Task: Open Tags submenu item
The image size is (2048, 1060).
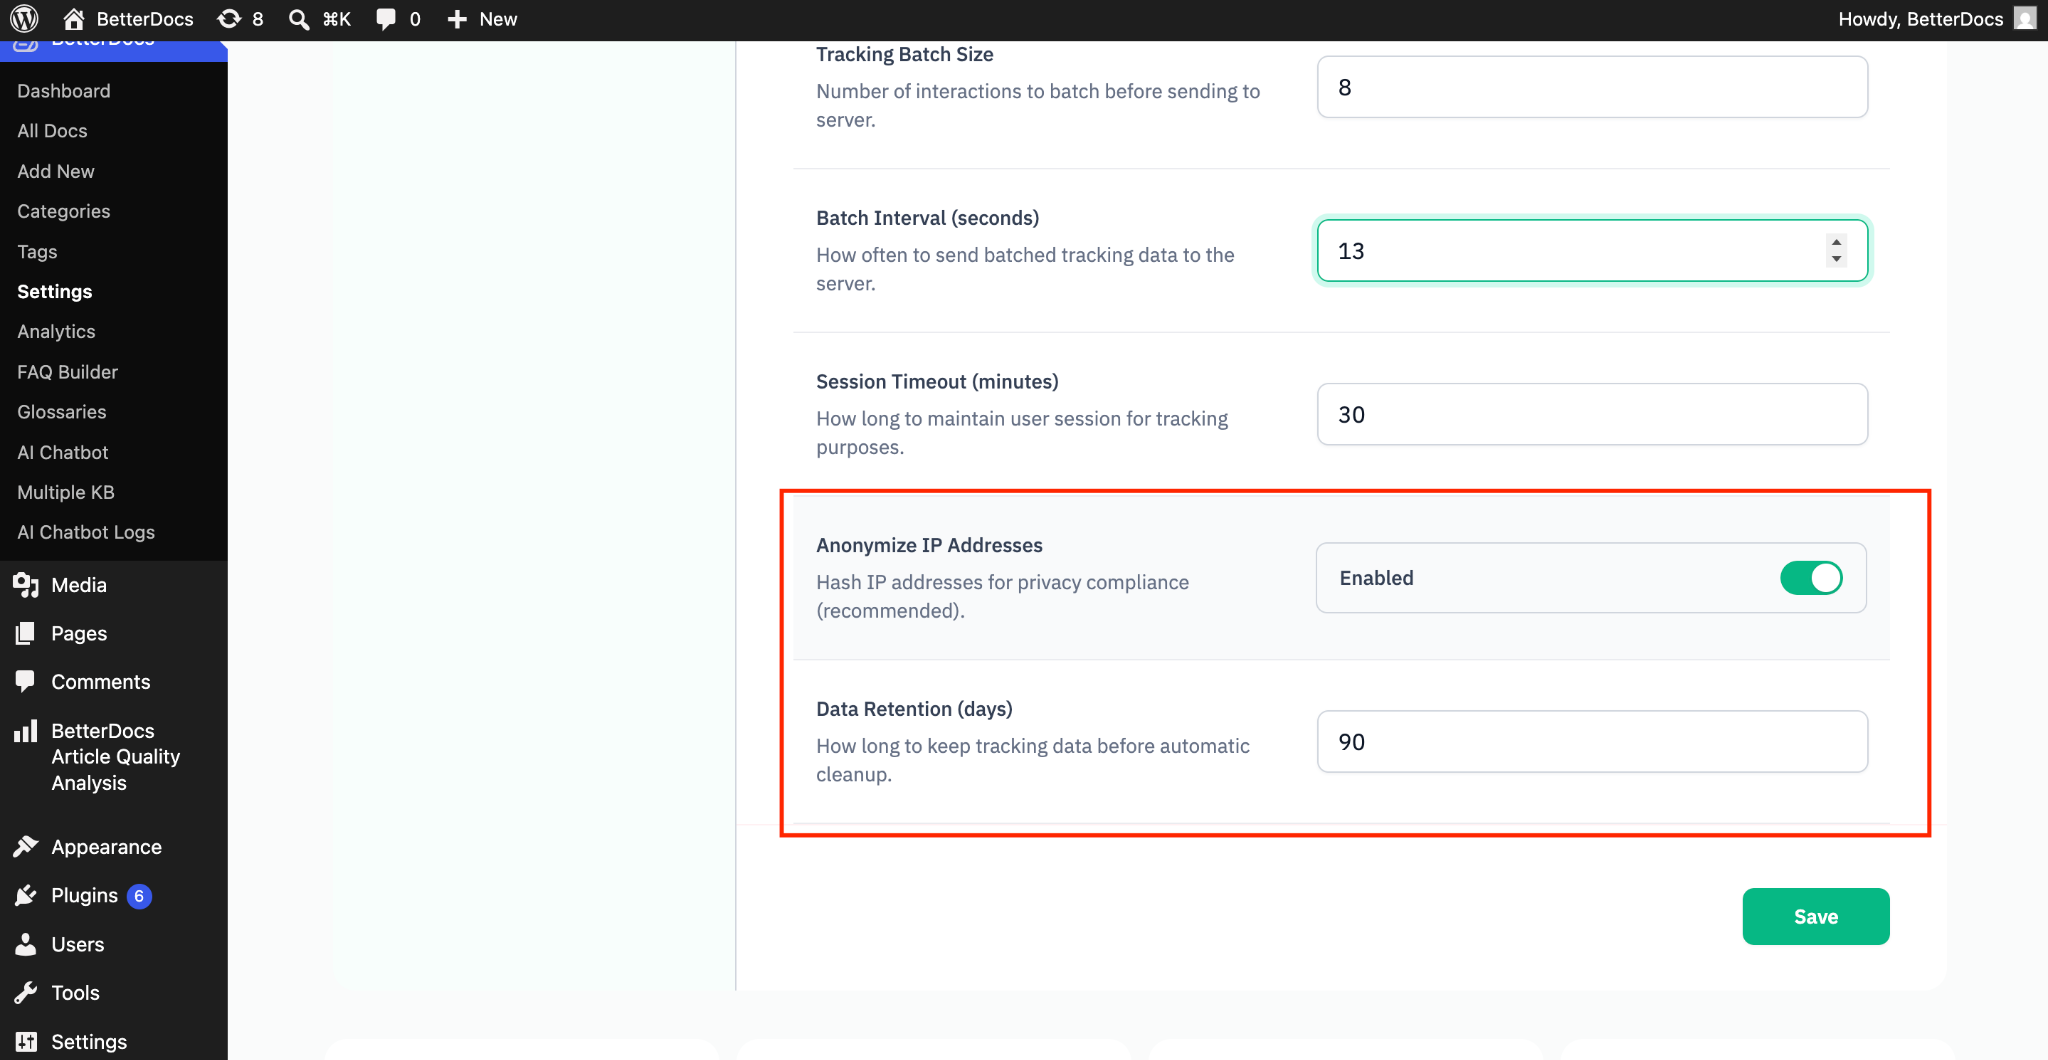Action: click(37, 252)
